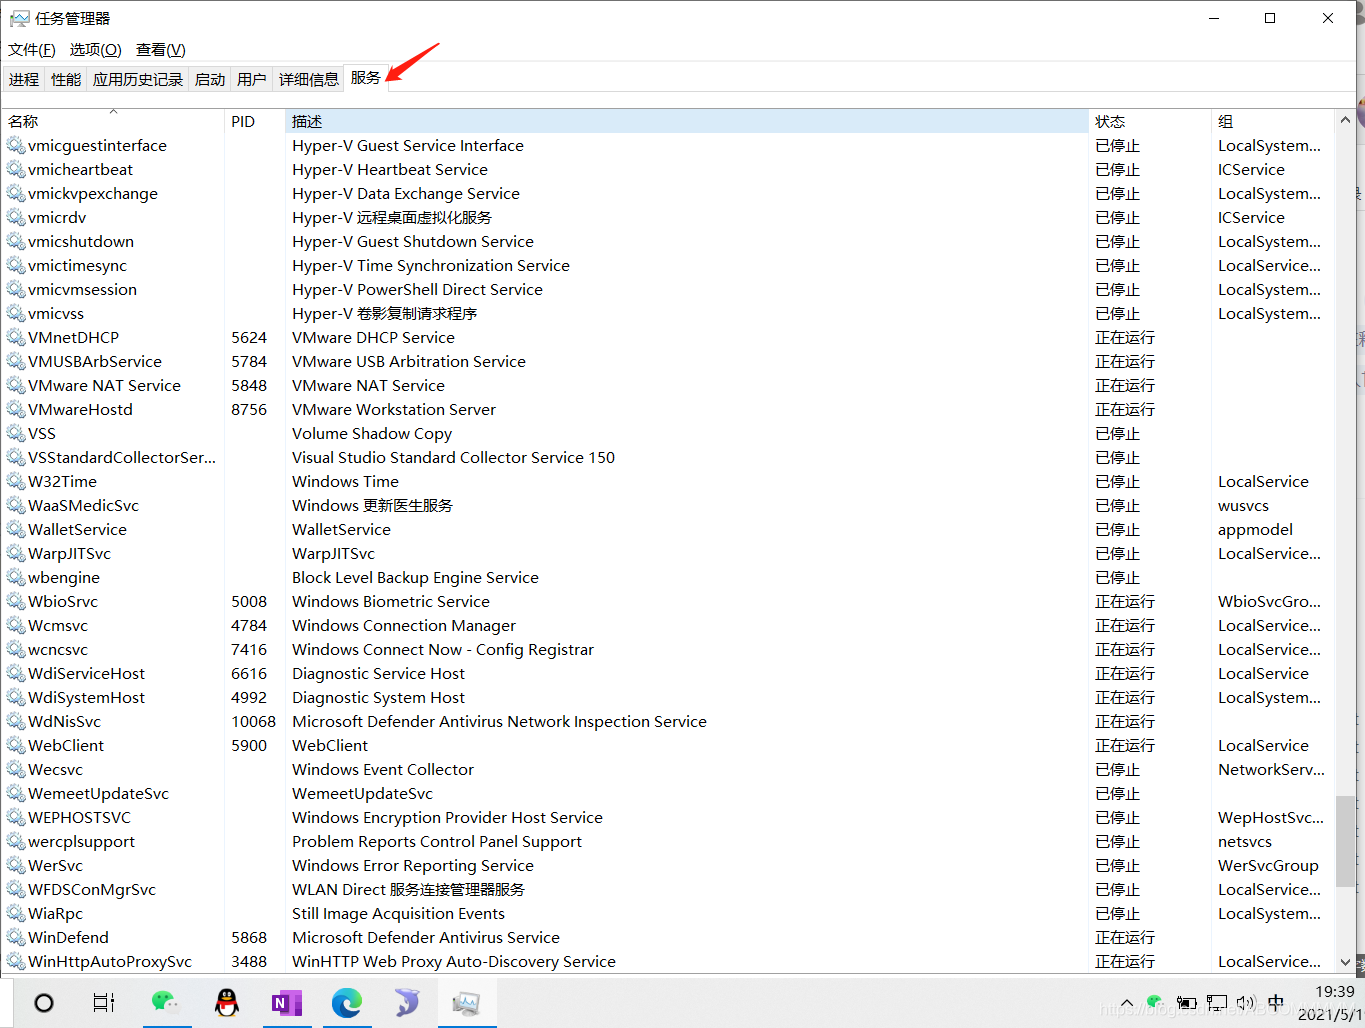Screen dimensions: 1365x1028
Task: Sort by the 描述 column header
Action: pyautogui.click(x=687, y=121)
